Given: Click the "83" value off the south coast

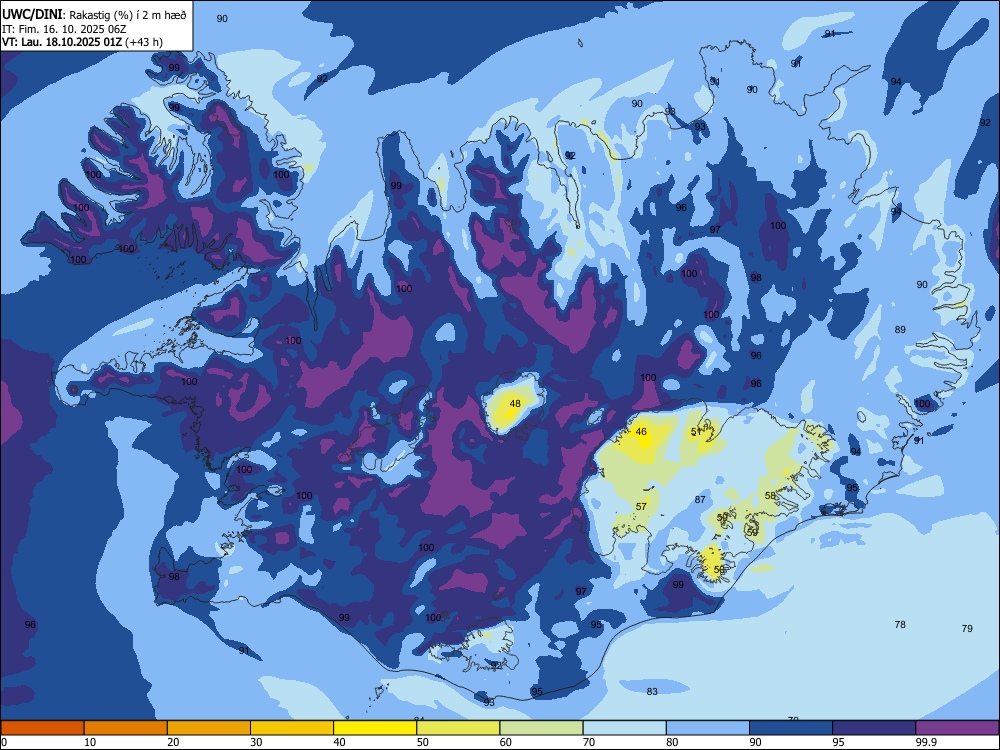Looking at the screenshot, I should coord(652,691).
